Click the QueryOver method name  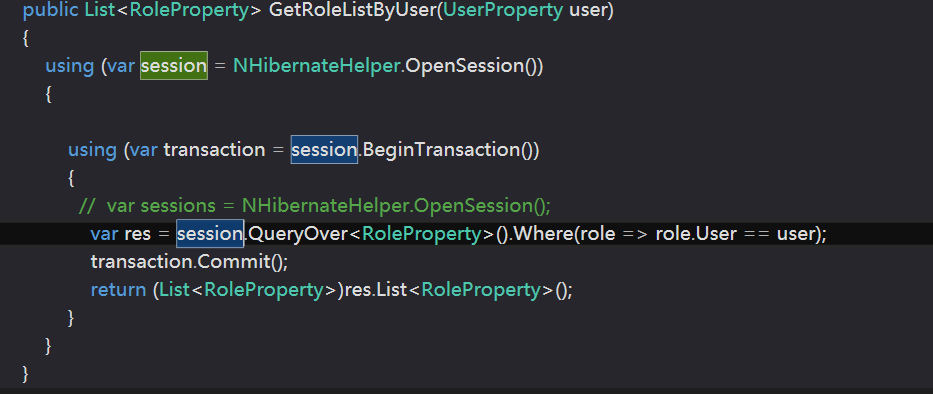[x=298, y=234]
